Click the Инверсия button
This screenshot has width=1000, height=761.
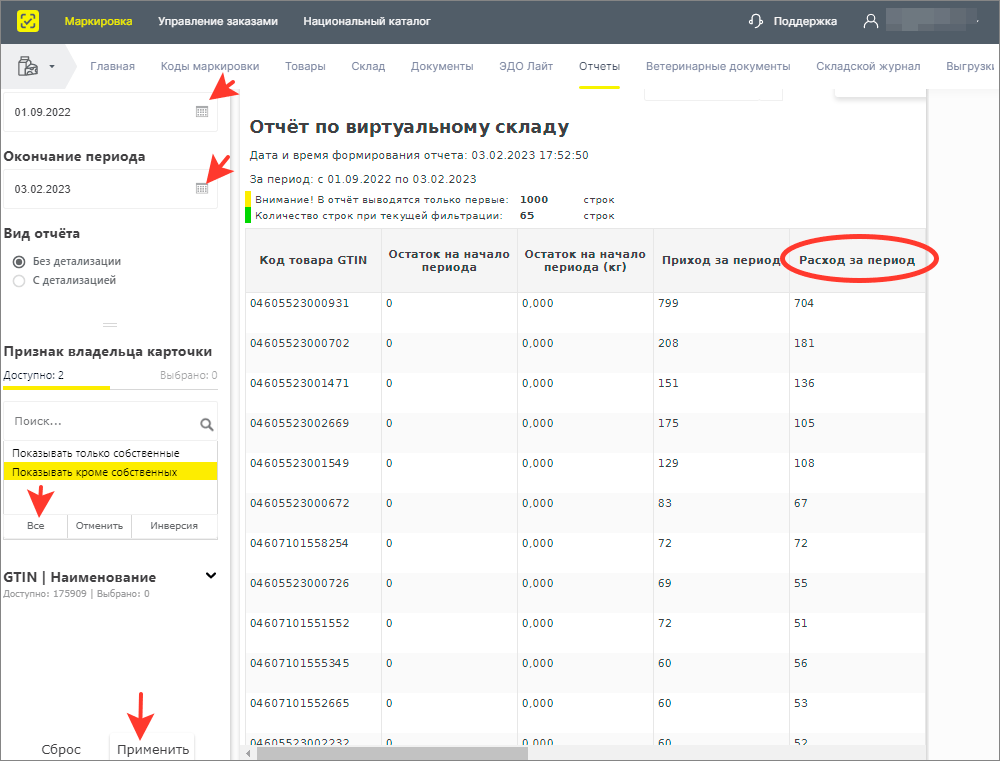[174, 526]
